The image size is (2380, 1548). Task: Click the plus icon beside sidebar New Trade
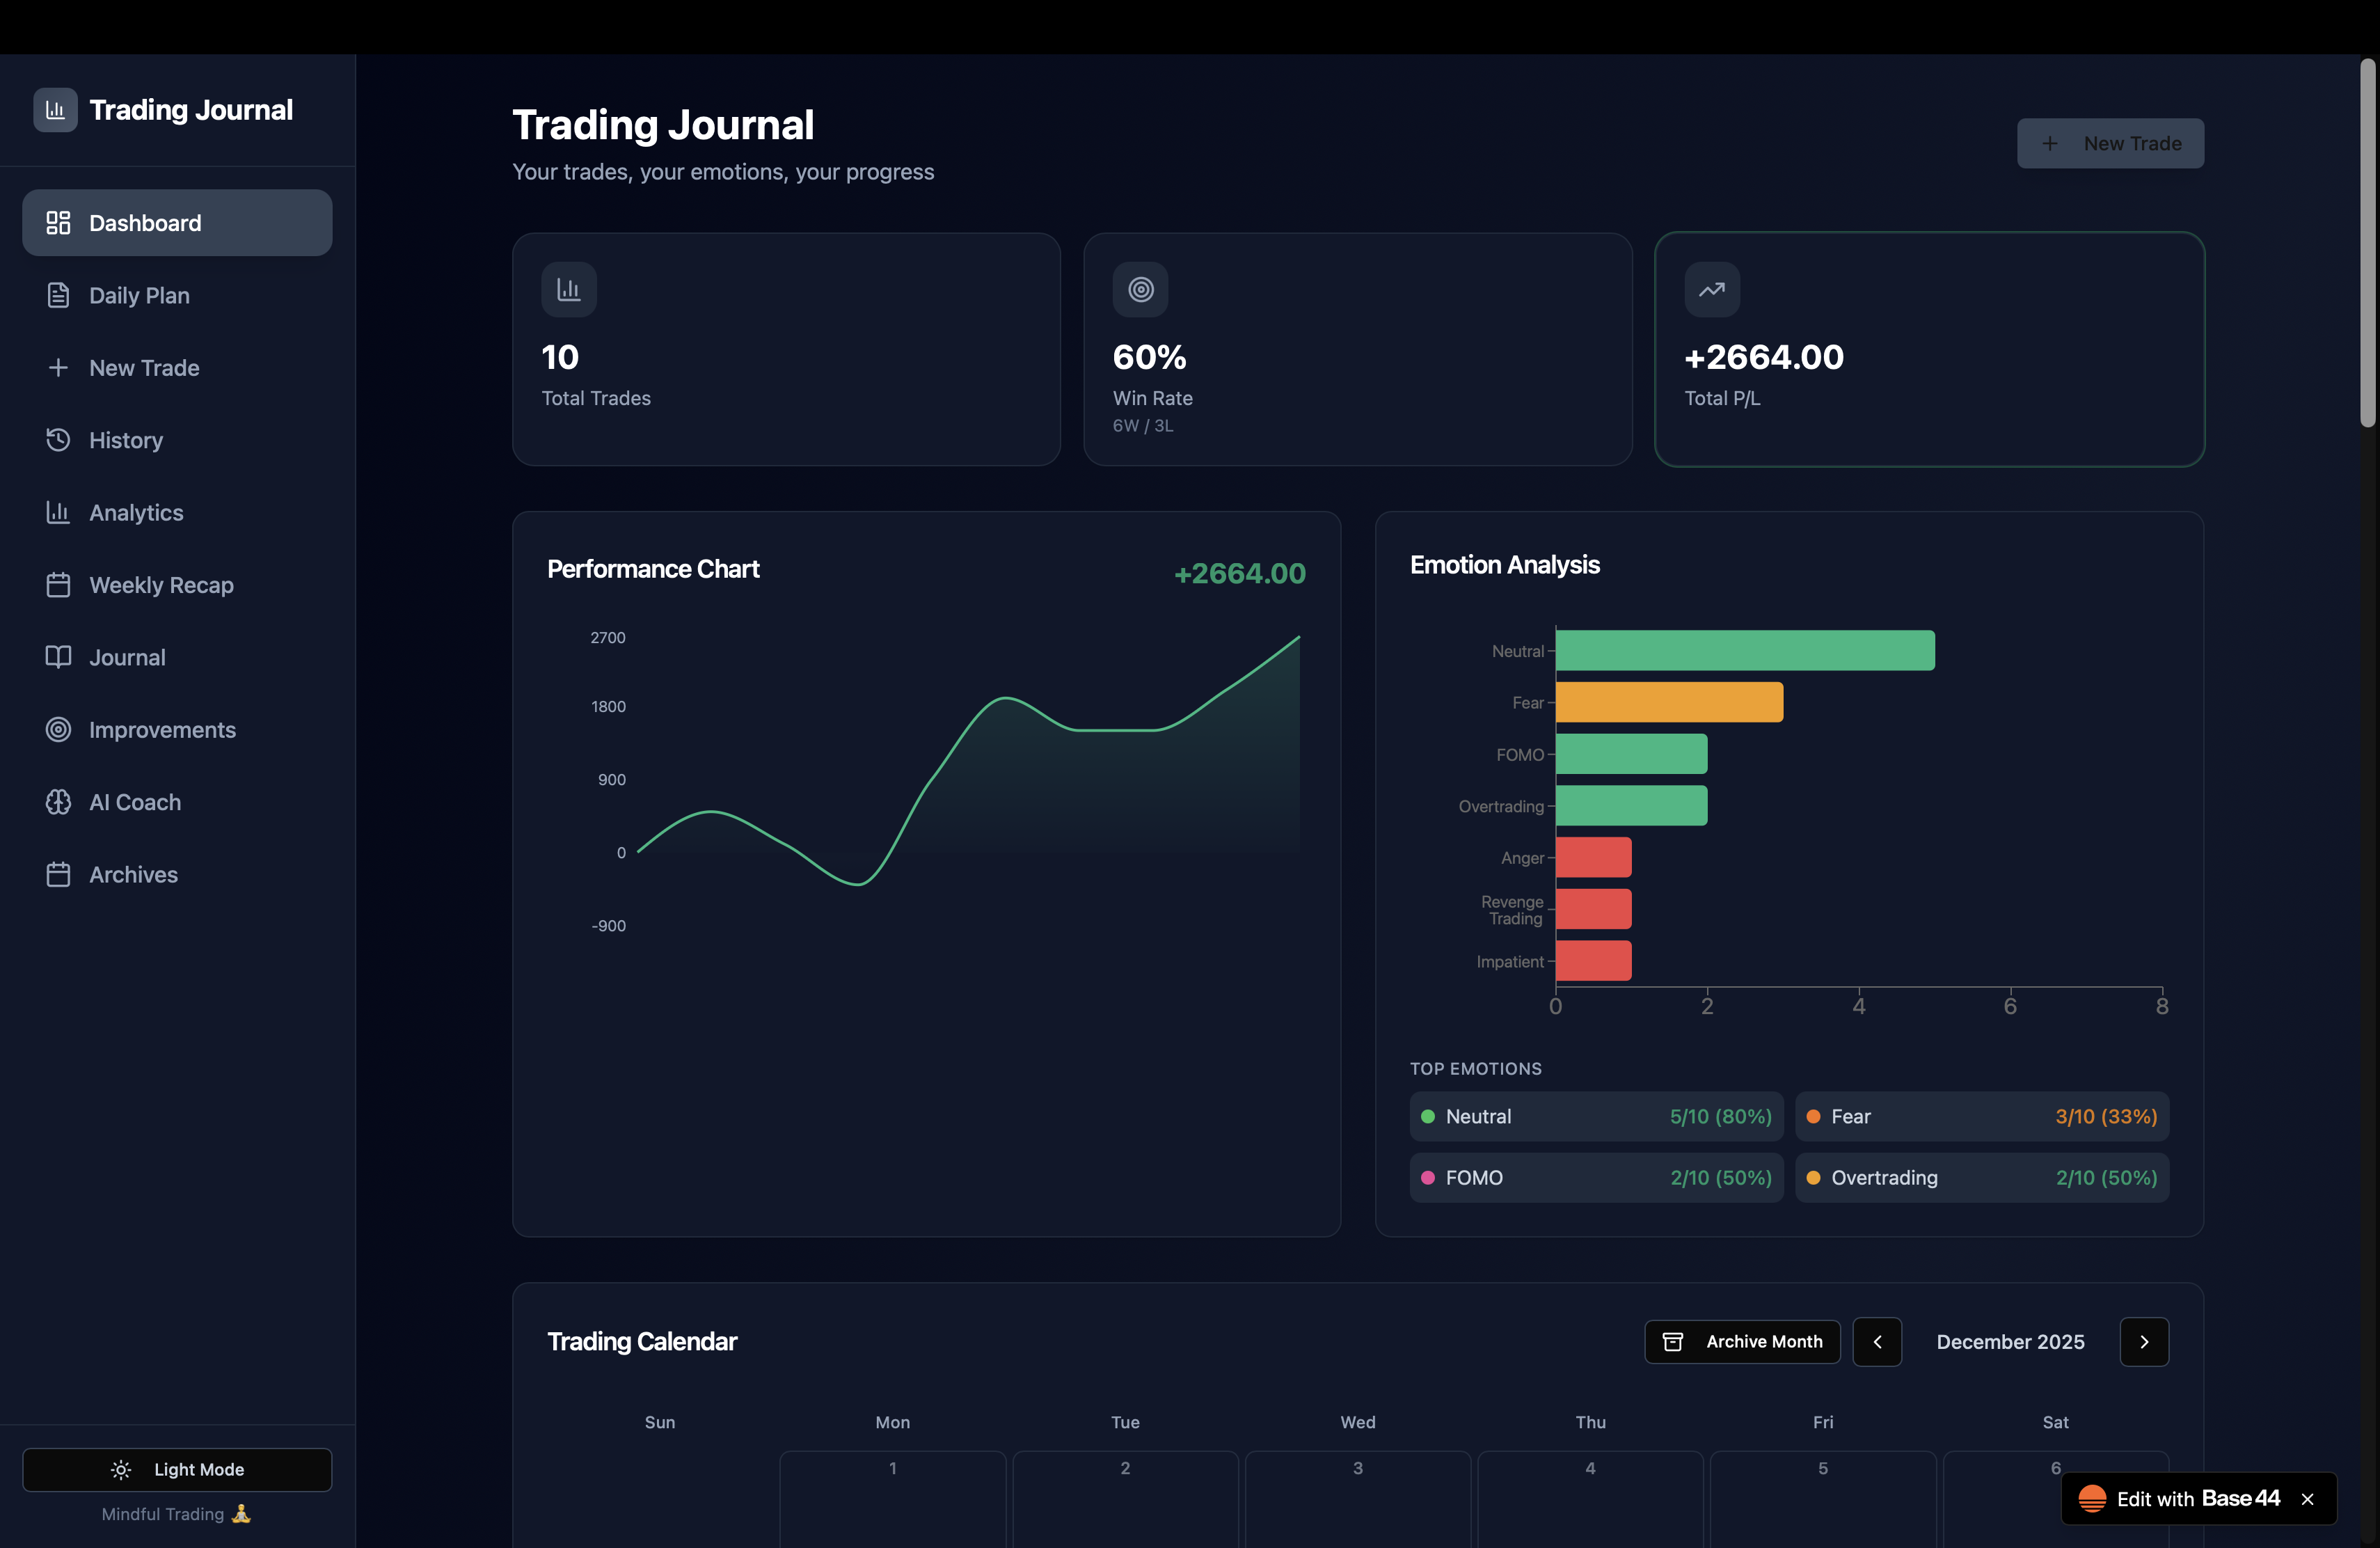[x=58, y=368]
